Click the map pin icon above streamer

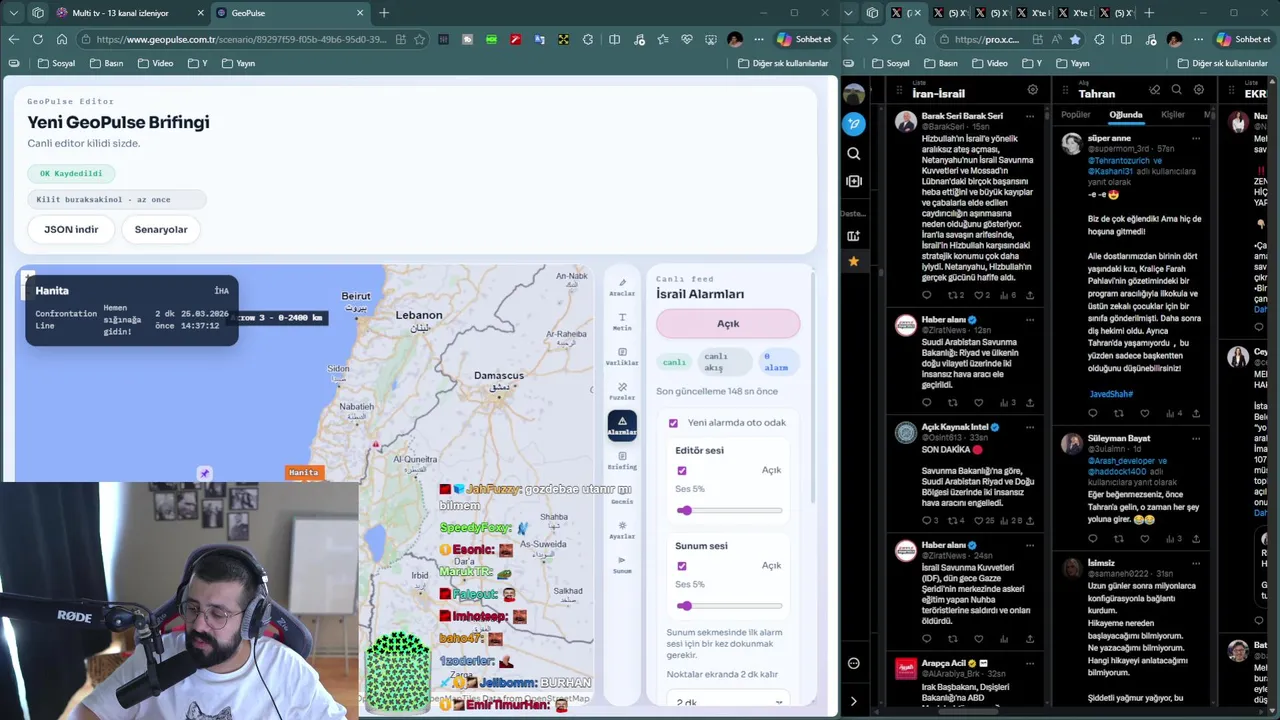click(204, 474)
